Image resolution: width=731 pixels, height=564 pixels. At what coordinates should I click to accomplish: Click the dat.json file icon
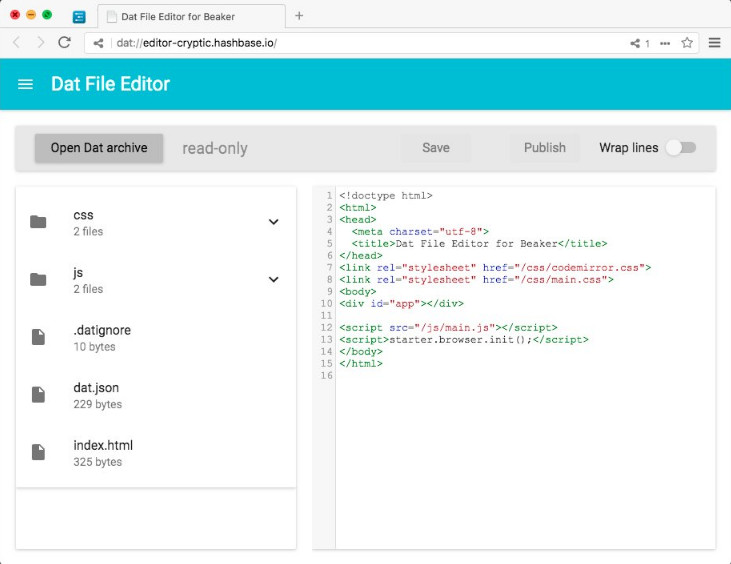click(38, 394)
